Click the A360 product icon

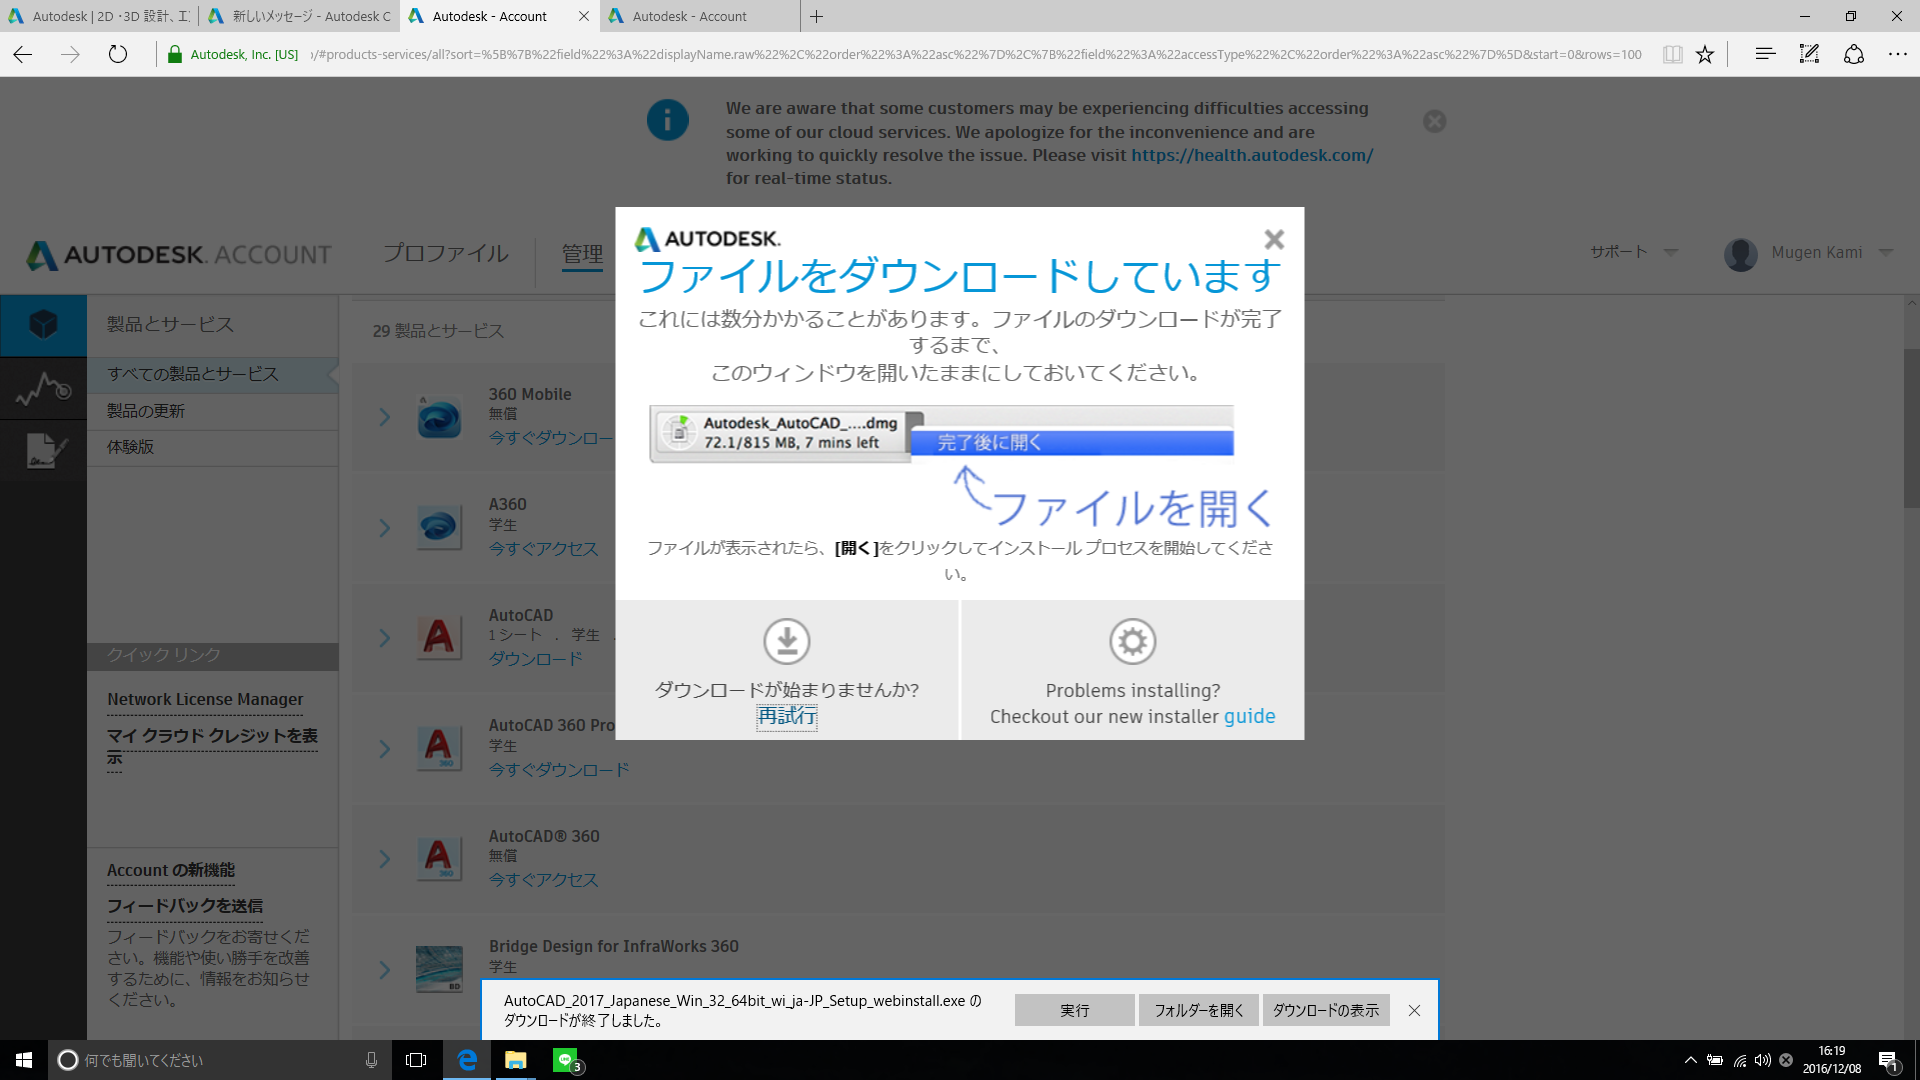coord(439,527)
